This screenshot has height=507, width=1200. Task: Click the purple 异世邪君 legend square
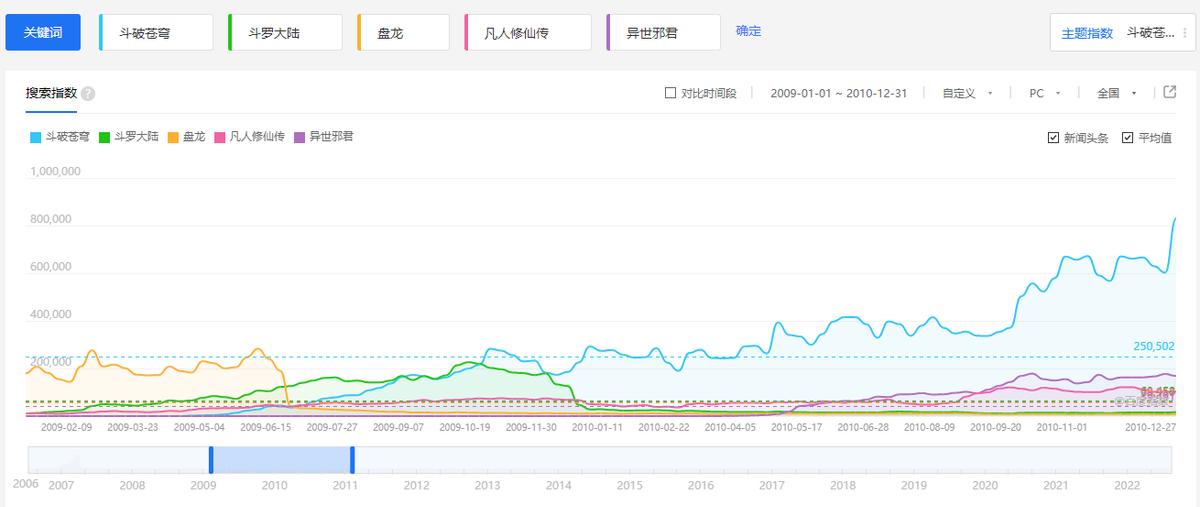[299, 137]
